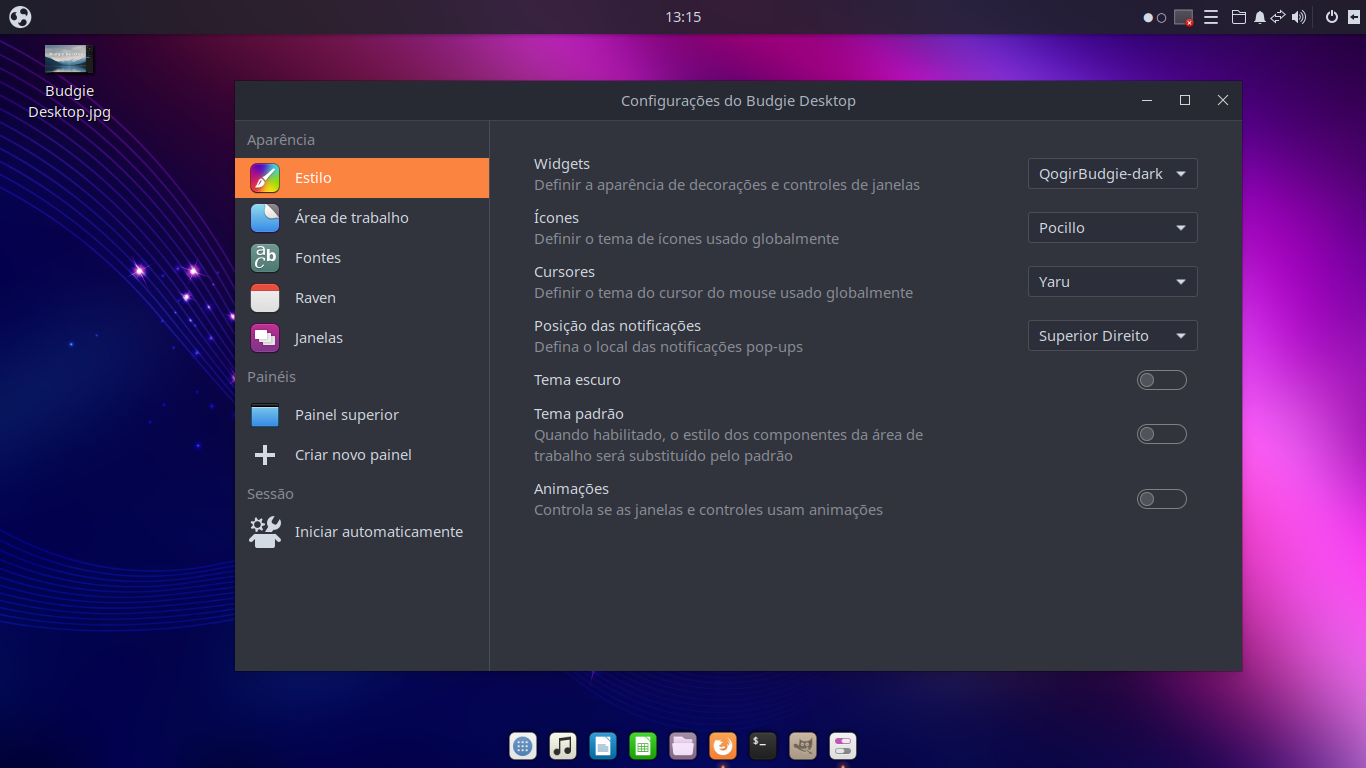
Task: Open the Budgie menu in the top panel
Action: pos(19,17)
